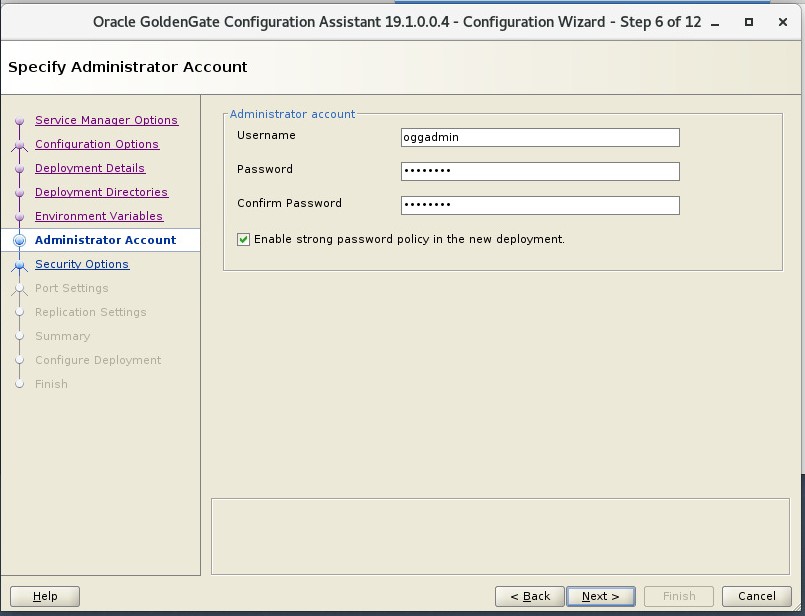
Task: Click the Service Manager Options step bullet
Action: tap(20, 121)
